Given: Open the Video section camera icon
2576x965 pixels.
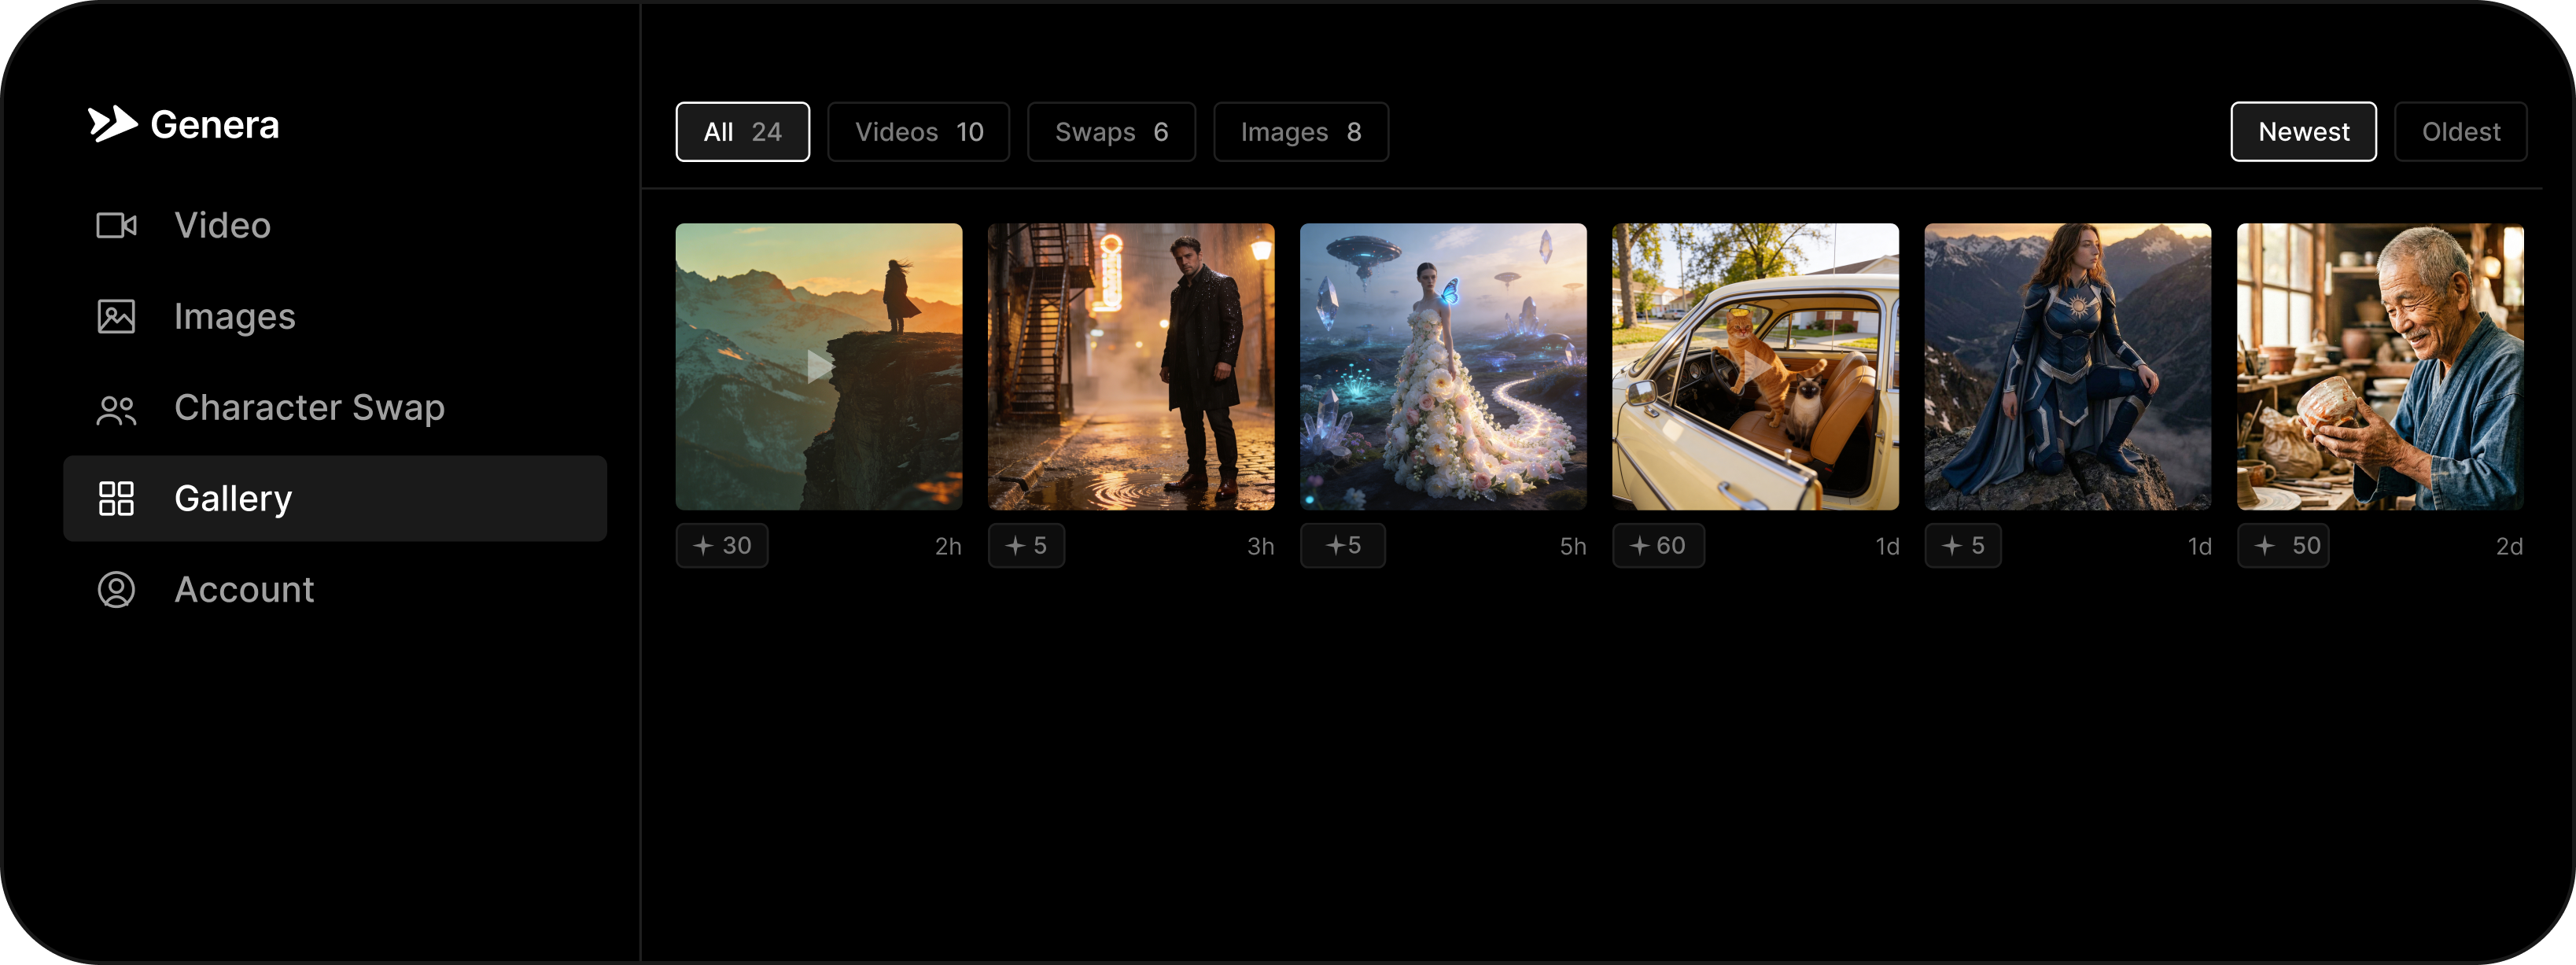Looking at the screenshot, I should (116, 226).
